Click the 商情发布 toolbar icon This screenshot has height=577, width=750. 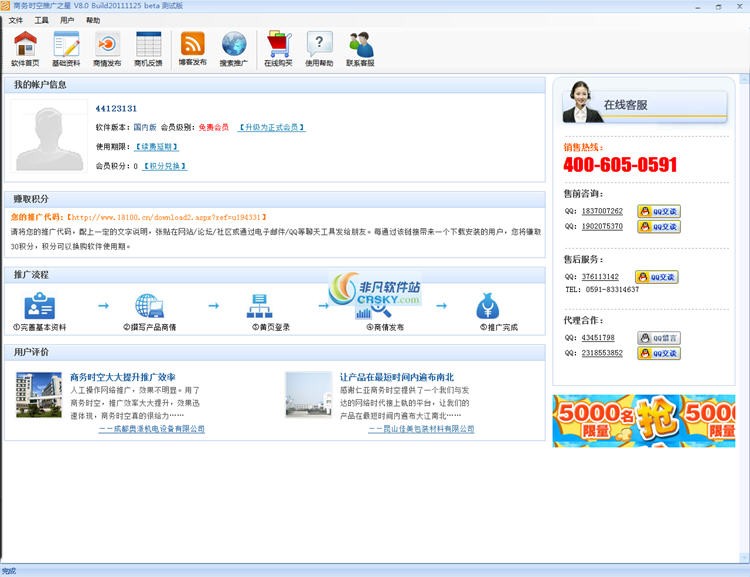click(x=107, y=49)
